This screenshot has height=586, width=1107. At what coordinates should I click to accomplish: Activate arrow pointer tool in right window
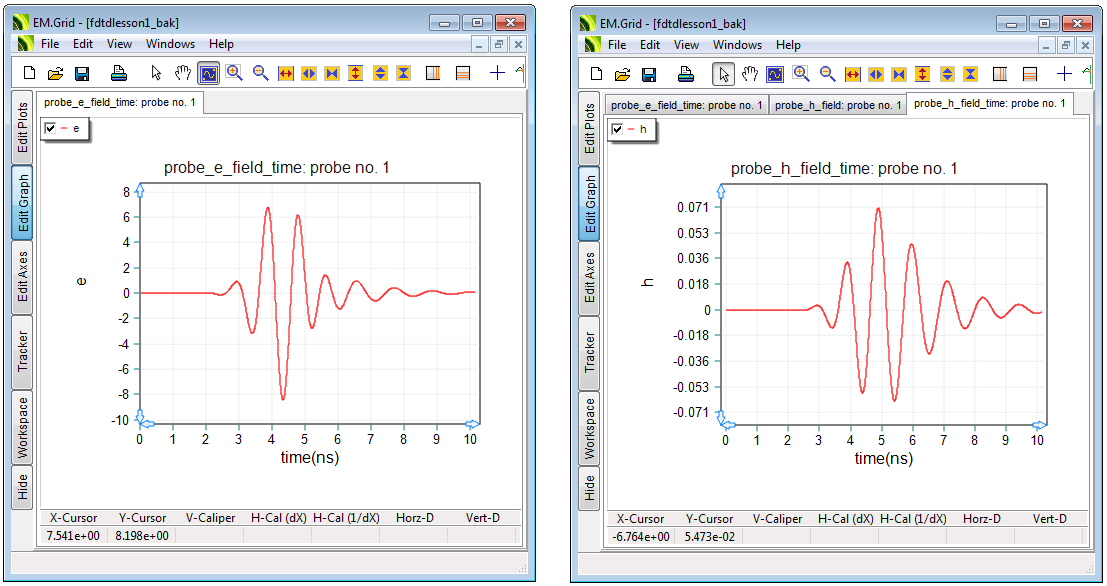(x=723, y=74)
